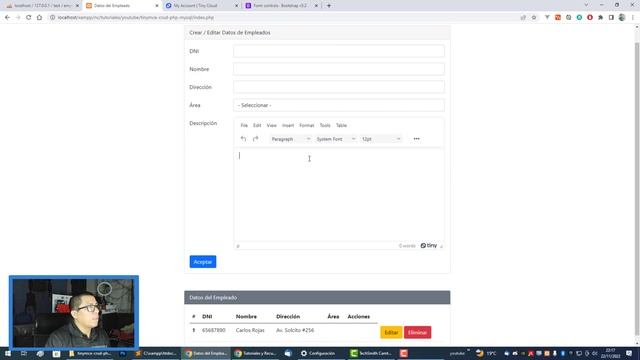
Task: Open the Paragraph block format dropdown
Action: [x=291, y=139]
